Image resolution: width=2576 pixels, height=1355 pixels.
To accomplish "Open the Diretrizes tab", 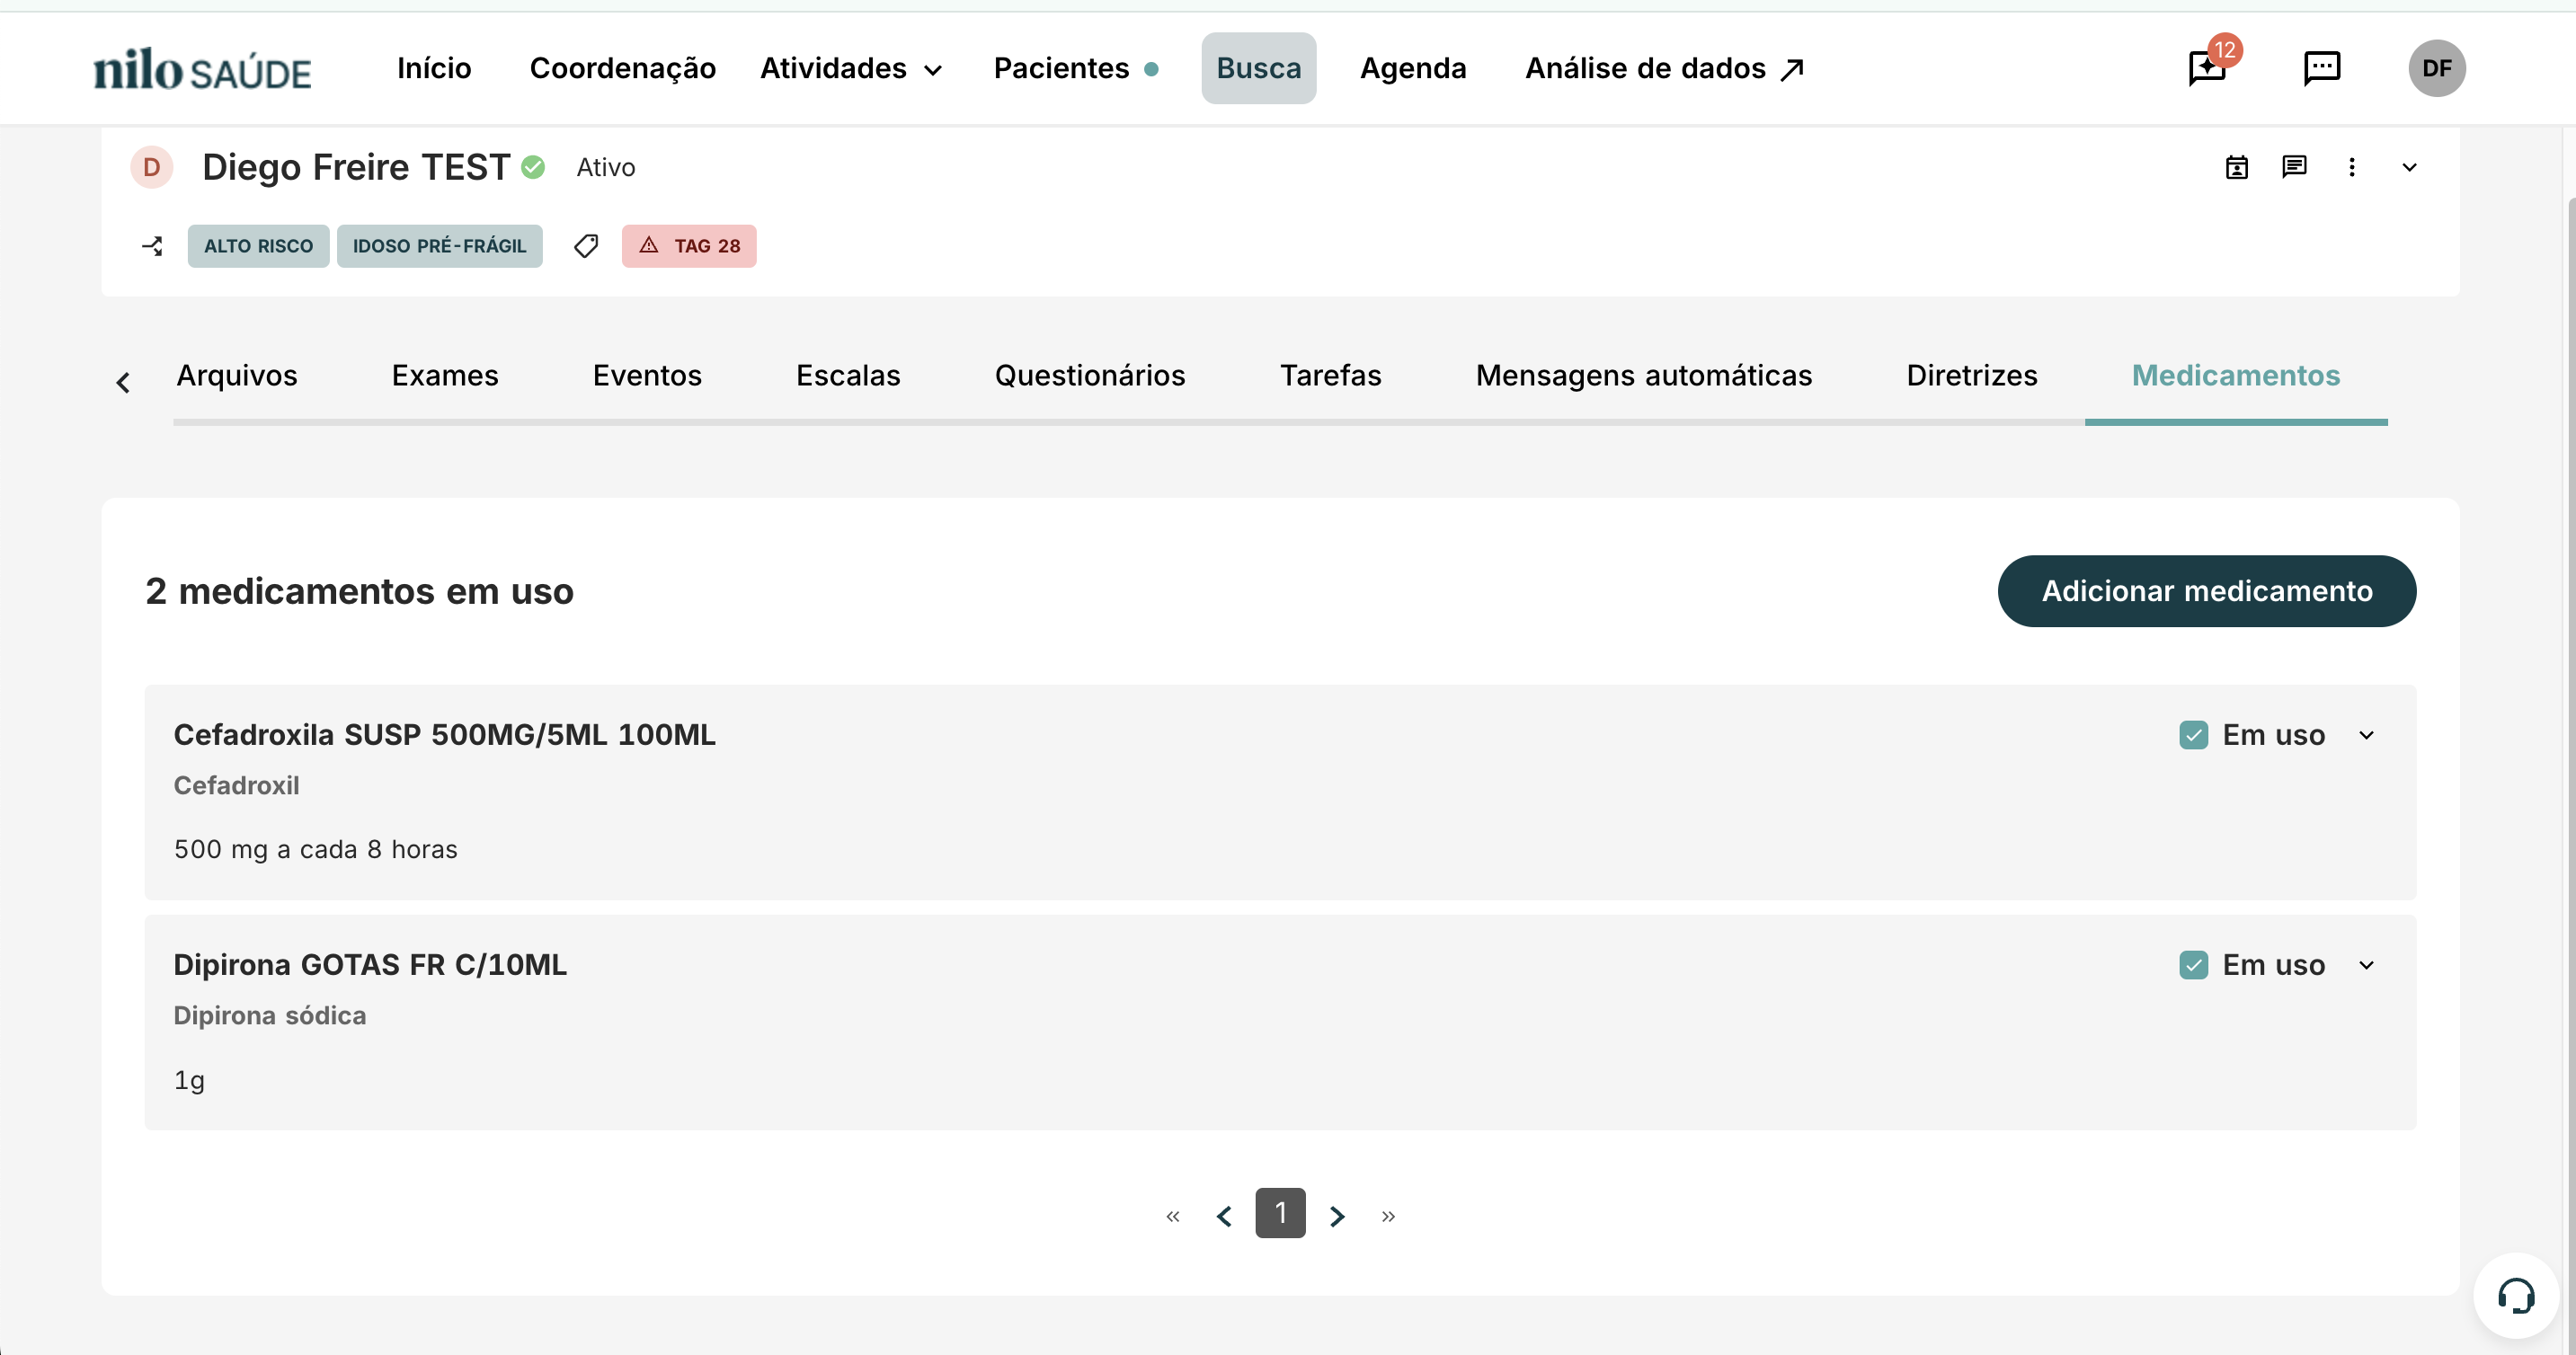I will tap(1971, 375).
